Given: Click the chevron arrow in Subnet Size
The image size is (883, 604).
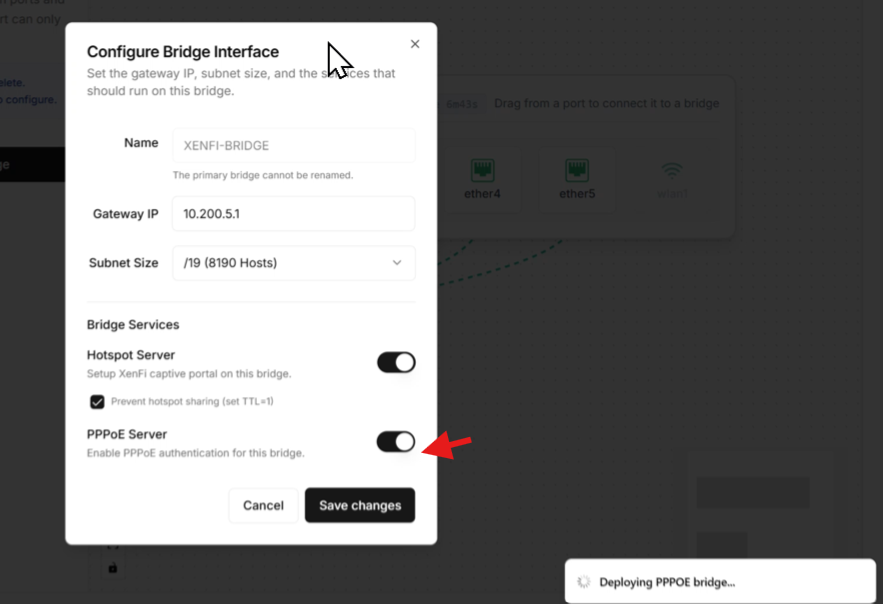Looking at the screenshot, I should [397, 263].
